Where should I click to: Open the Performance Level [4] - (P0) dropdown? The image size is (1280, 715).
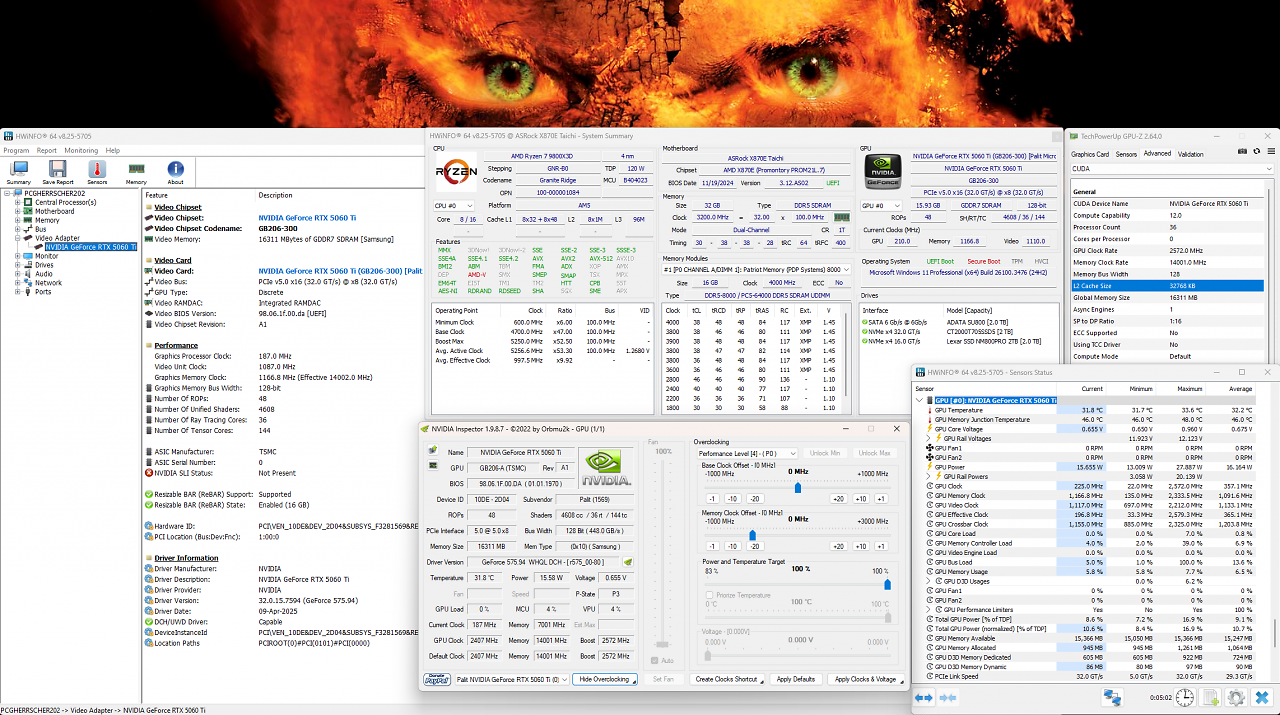pos(747,453)
